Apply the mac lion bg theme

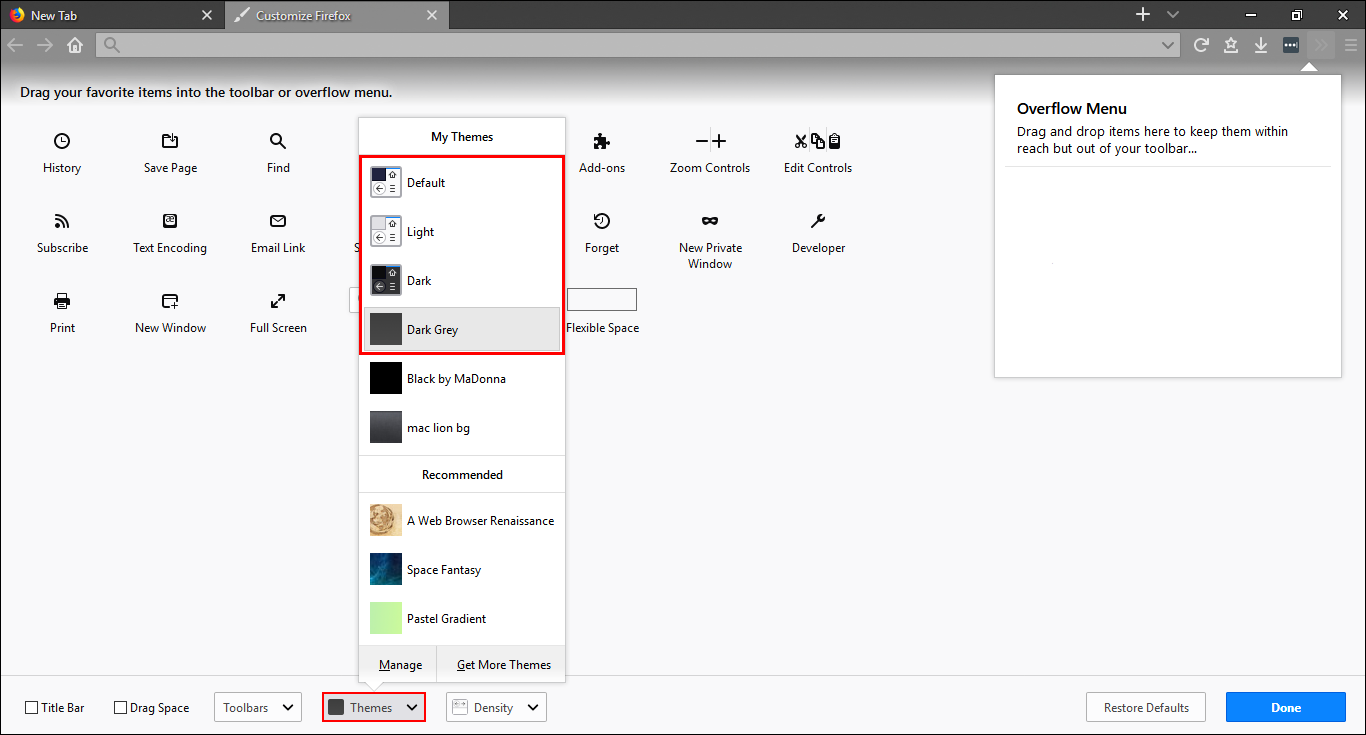pos(462,428)
